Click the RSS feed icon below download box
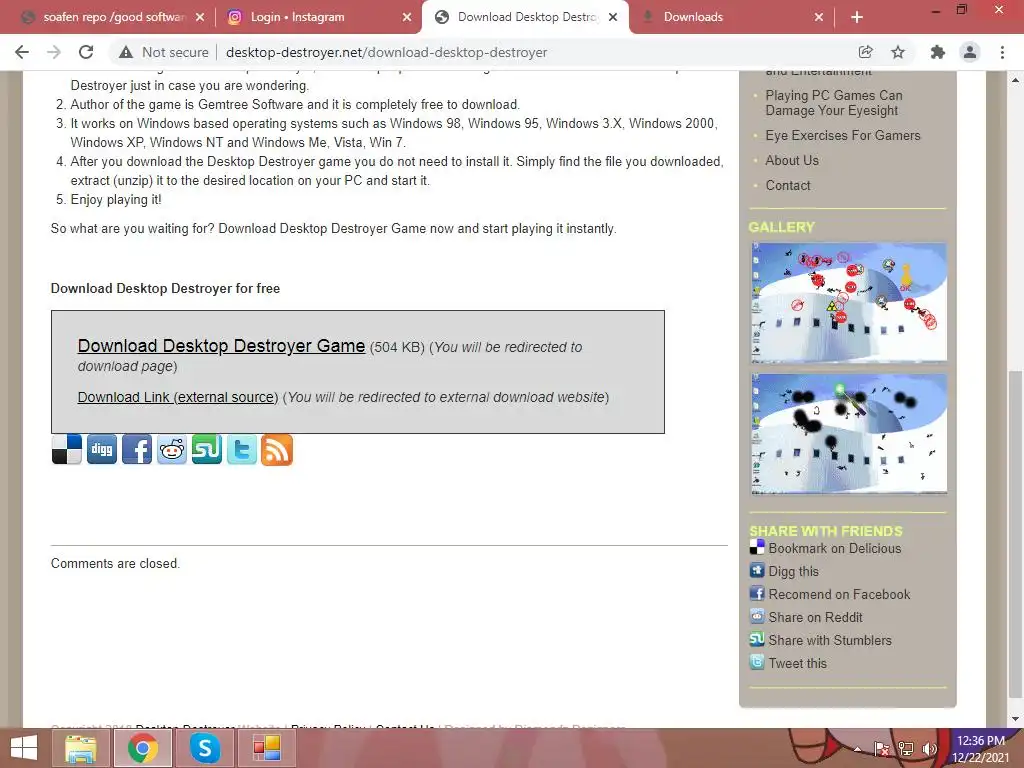Screen dimensions: 1024x768 (277, 449)
